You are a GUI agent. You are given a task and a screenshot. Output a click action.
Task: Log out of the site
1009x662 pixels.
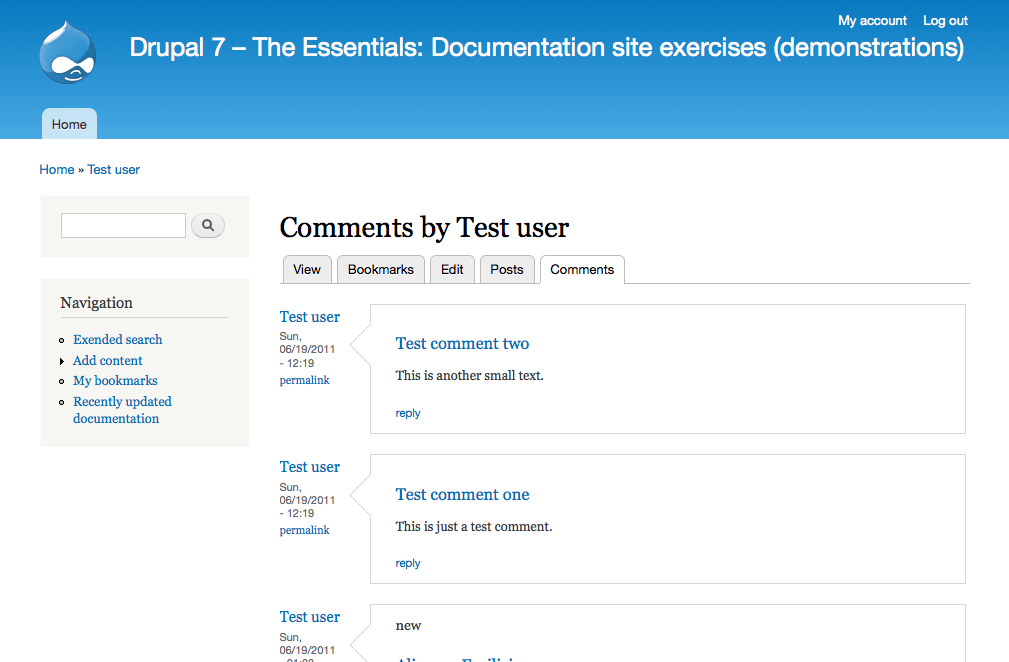pos(944,20)
